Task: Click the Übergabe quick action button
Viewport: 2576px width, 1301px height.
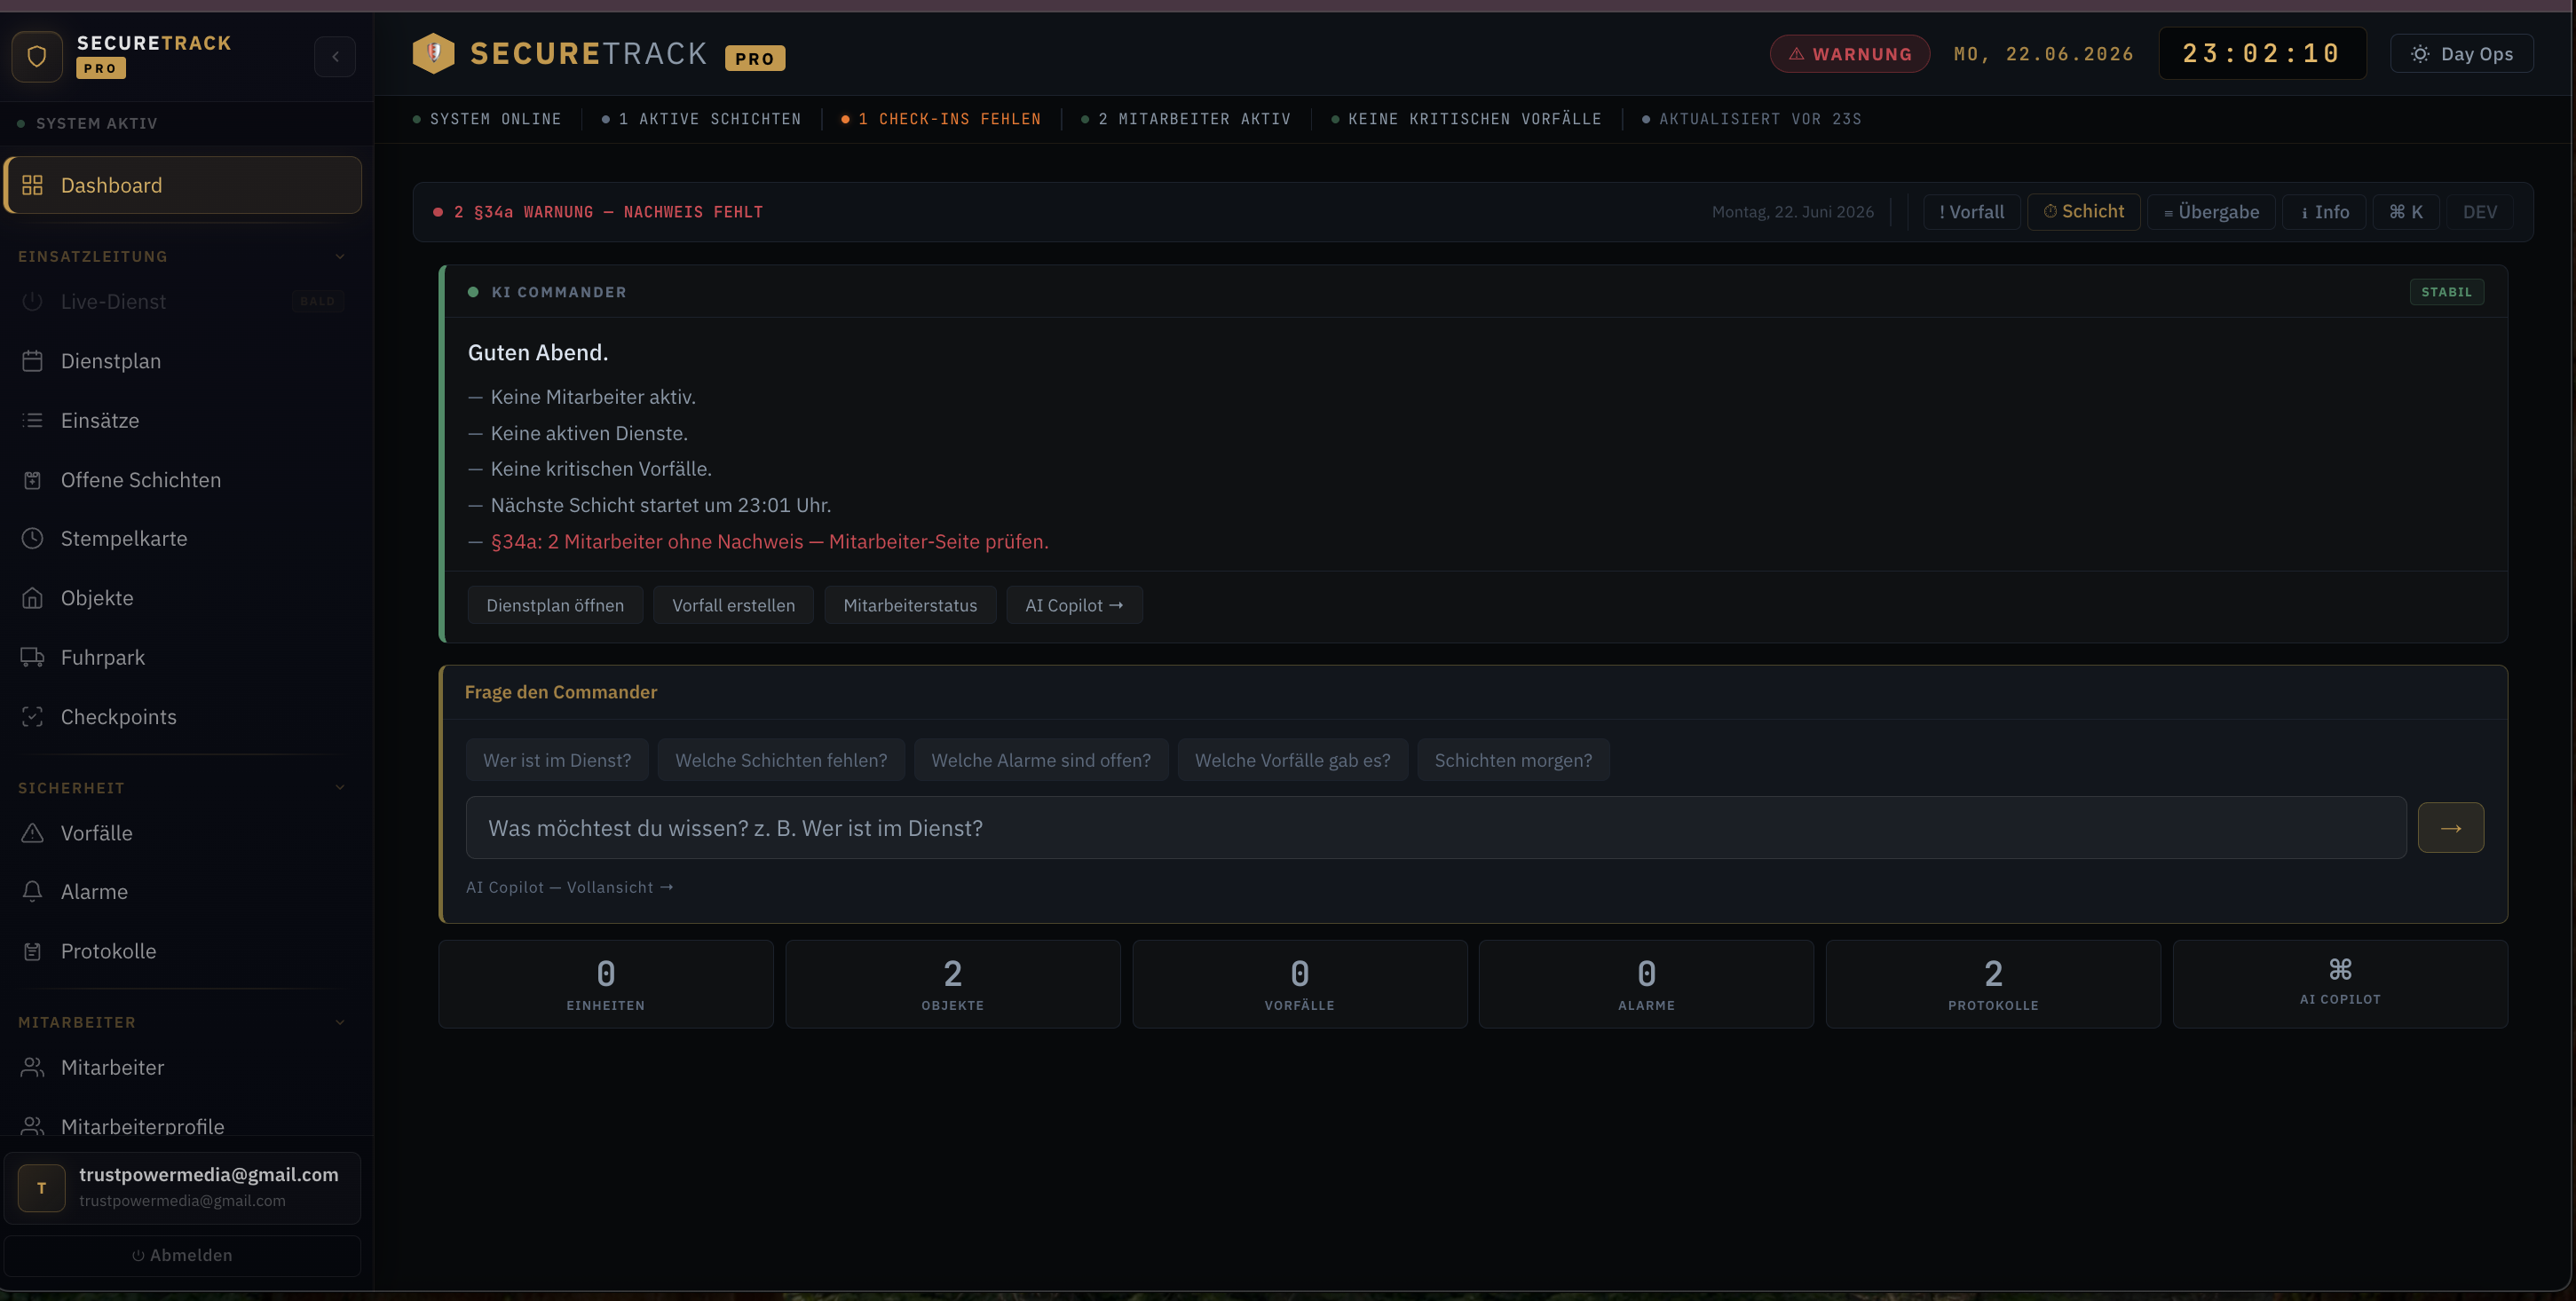Action: coord(2211,212)
